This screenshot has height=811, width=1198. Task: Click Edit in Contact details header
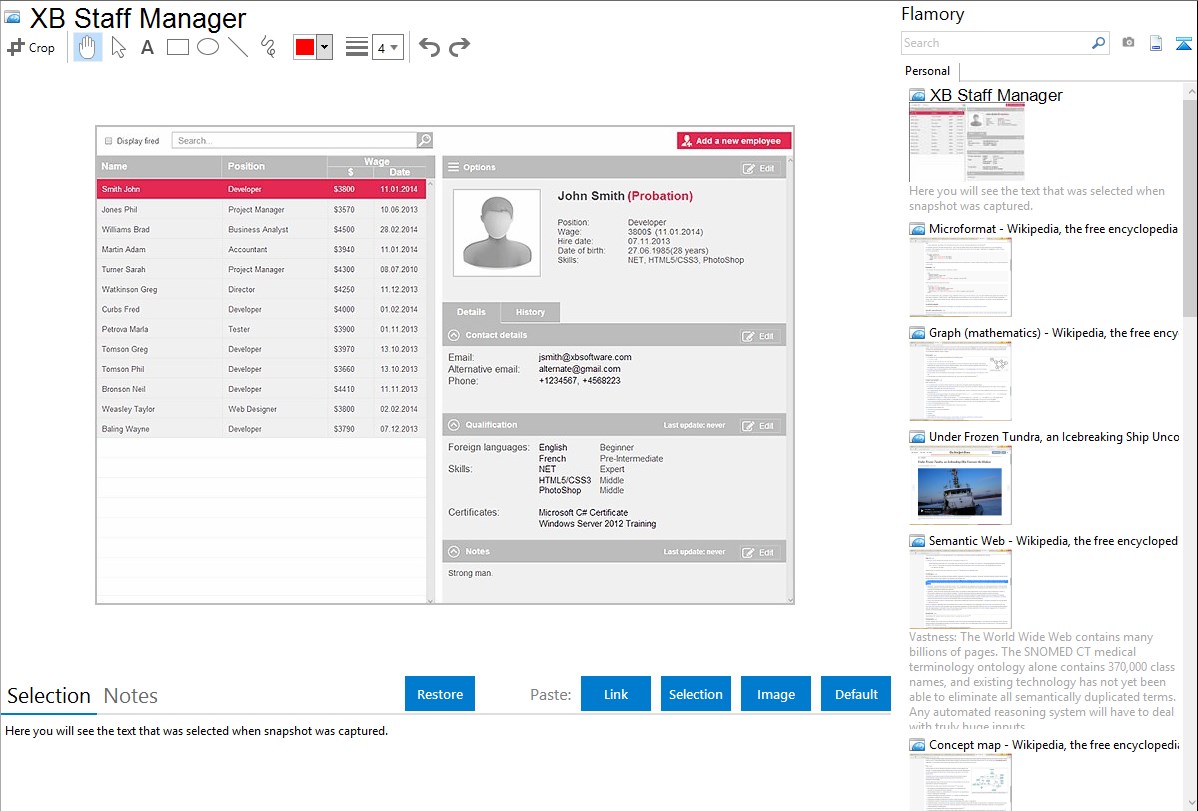coord(759,336)
